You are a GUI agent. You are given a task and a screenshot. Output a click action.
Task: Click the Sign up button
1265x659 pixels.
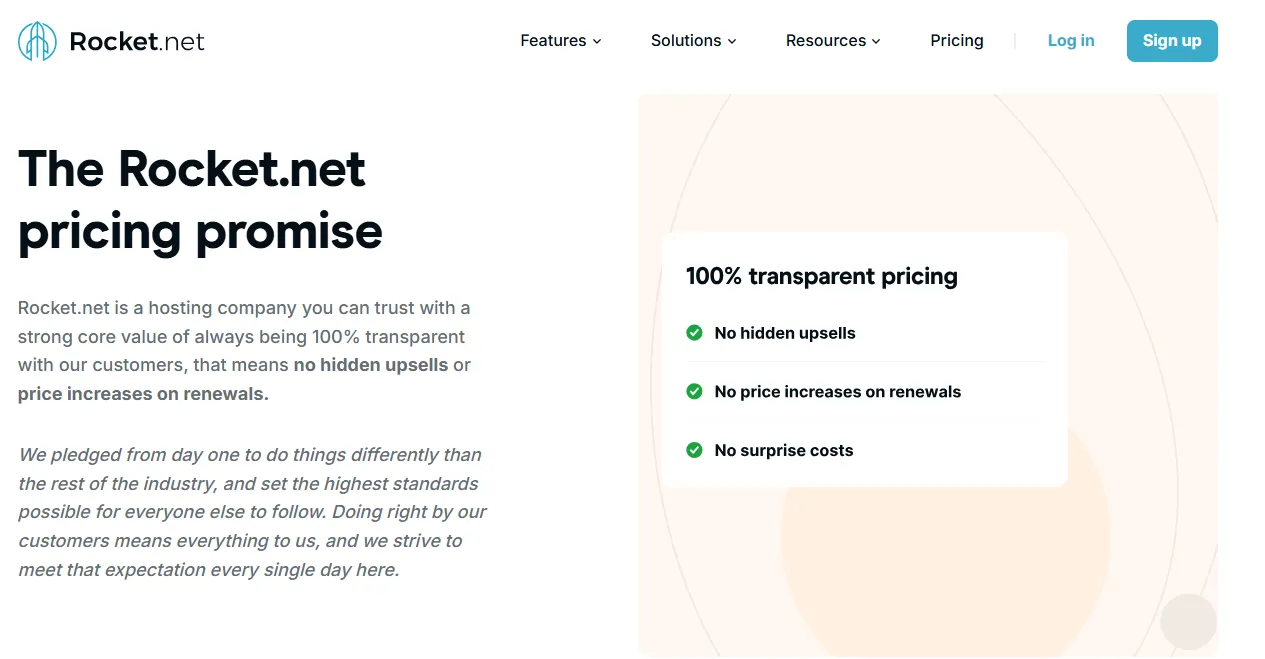tap(1172, 41)
